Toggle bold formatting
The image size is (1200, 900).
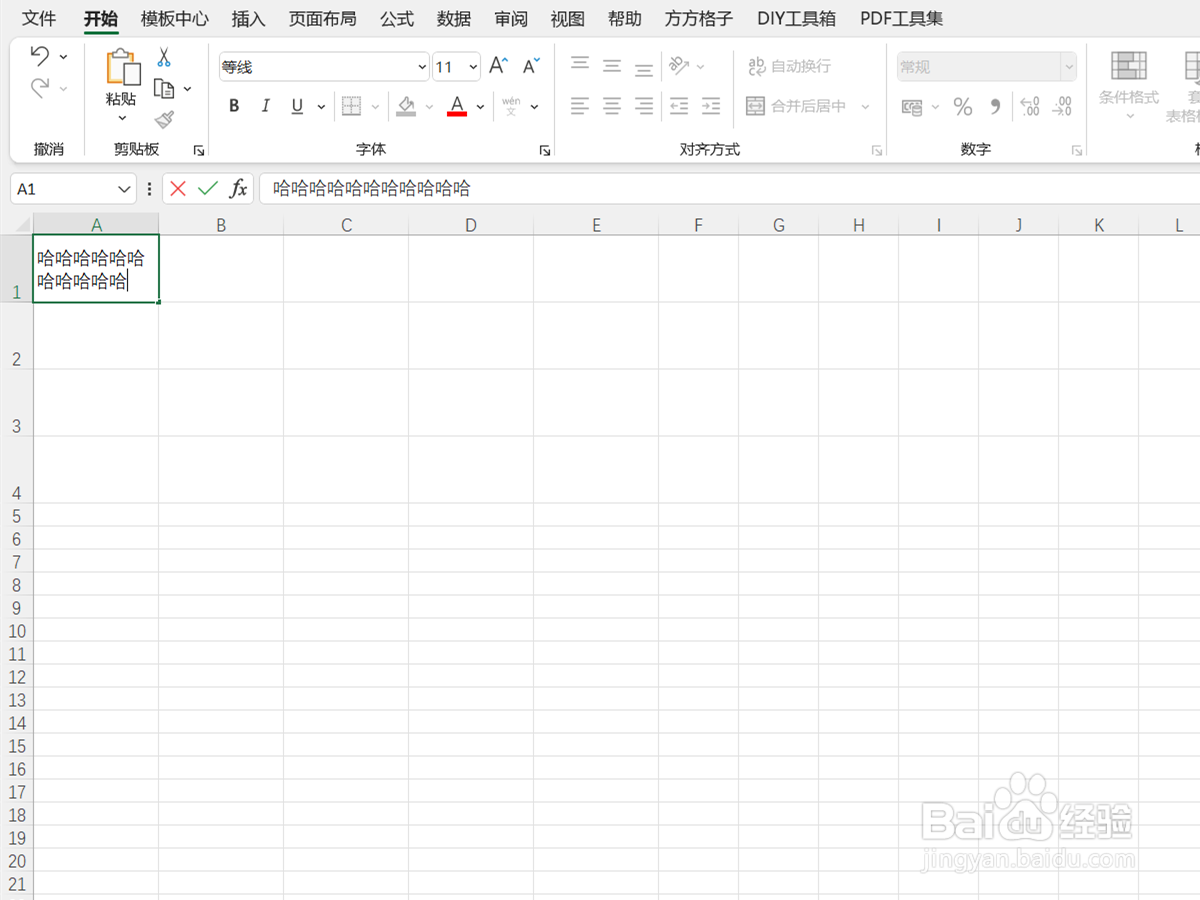coord(234,106)
